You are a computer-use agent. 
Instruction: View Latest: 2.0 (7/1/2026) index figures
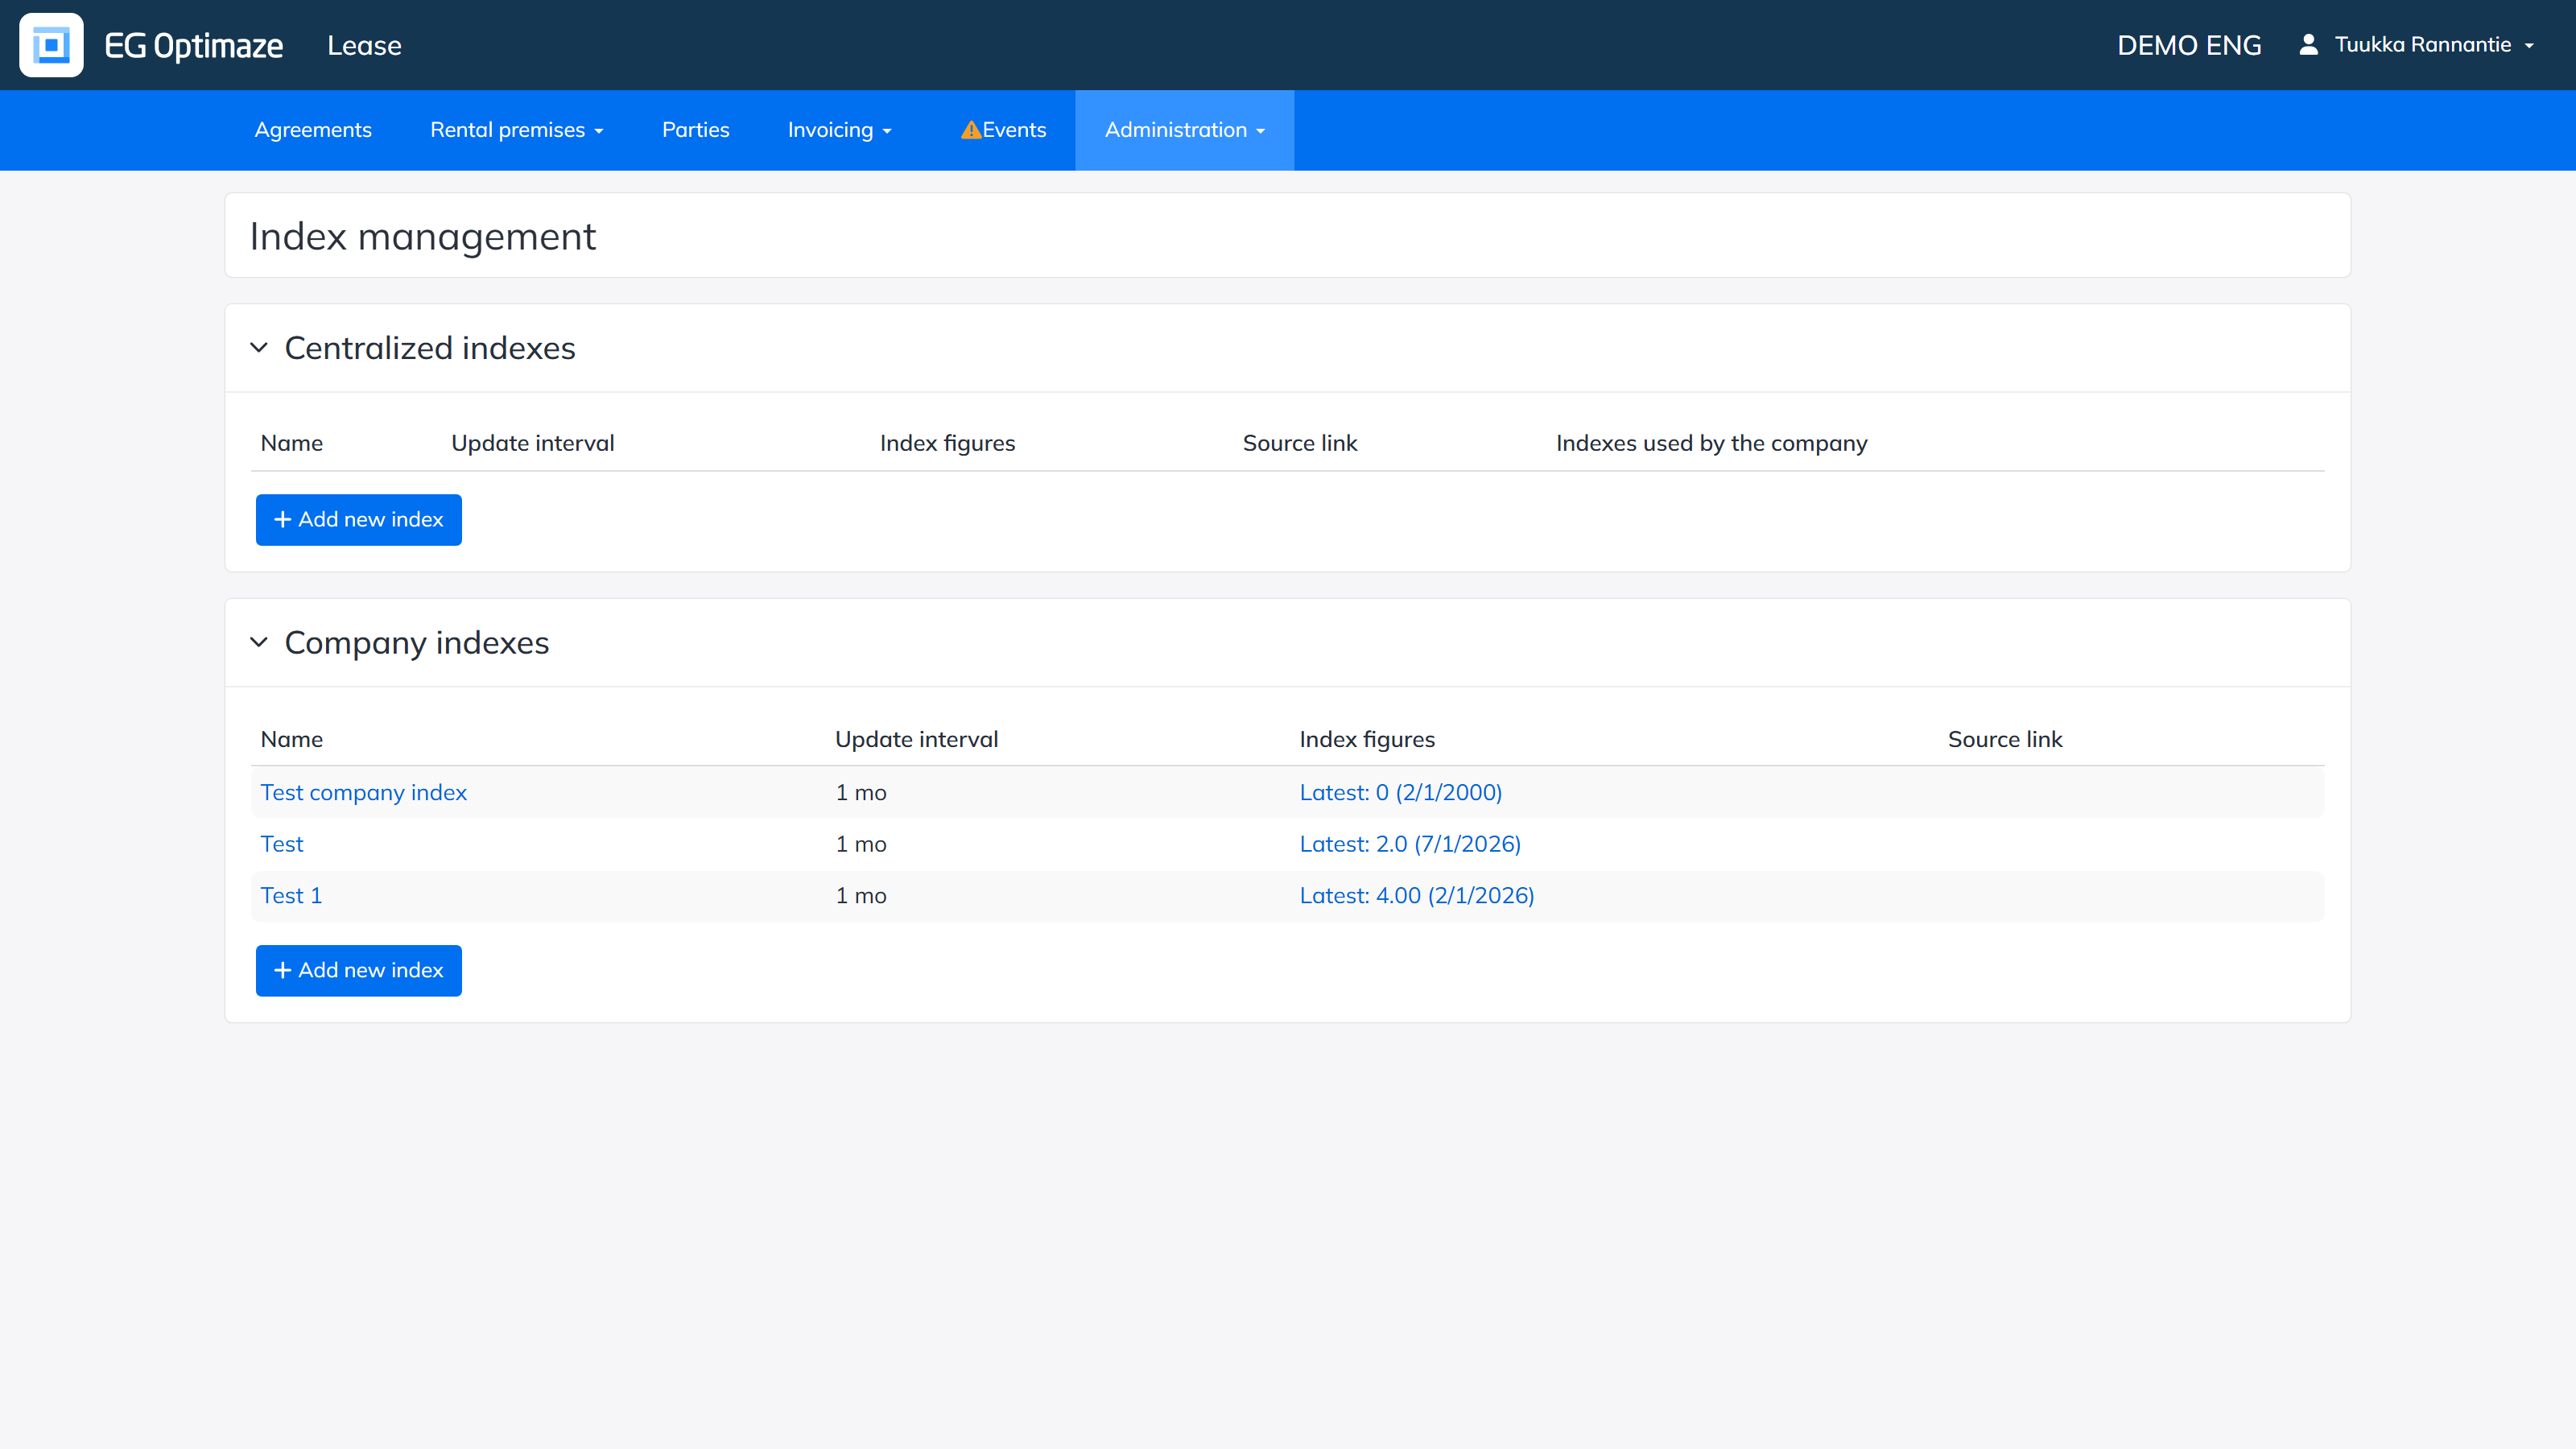1410,844
